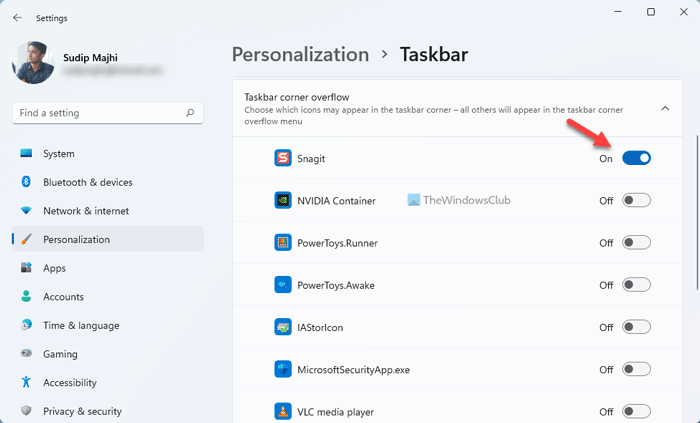Minimize the Settings window
700x423 pixels.
click(618, 12)
